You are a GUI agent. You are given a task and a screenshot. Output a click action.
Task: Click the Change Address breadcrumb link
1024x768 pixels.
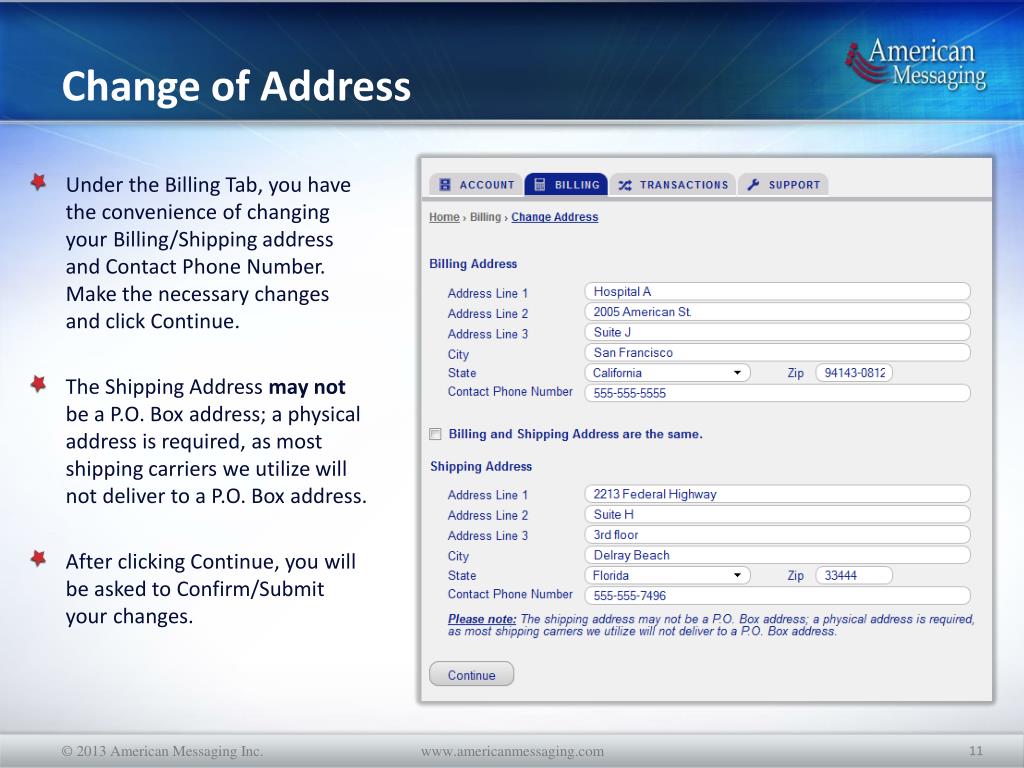click(554, 217)
